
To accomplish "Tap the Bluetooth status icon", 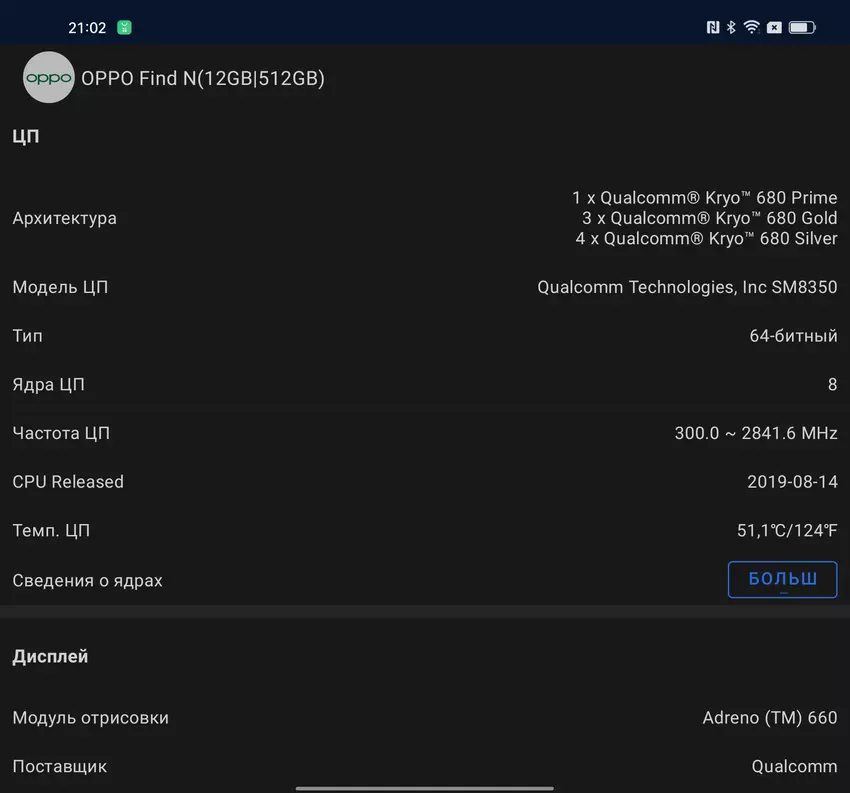I will pyautogui.click(x=731, y=28).
